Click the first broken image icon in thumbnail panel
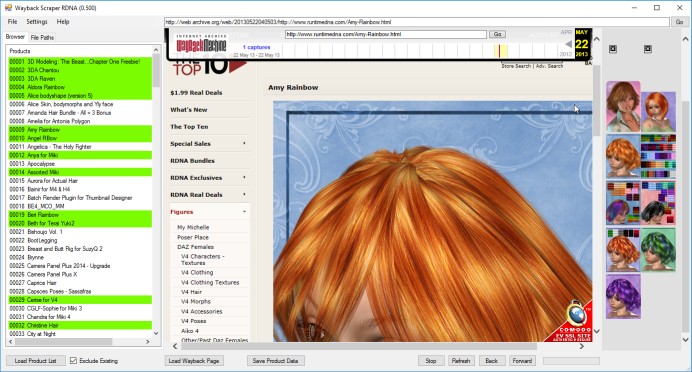 point(613,49)
